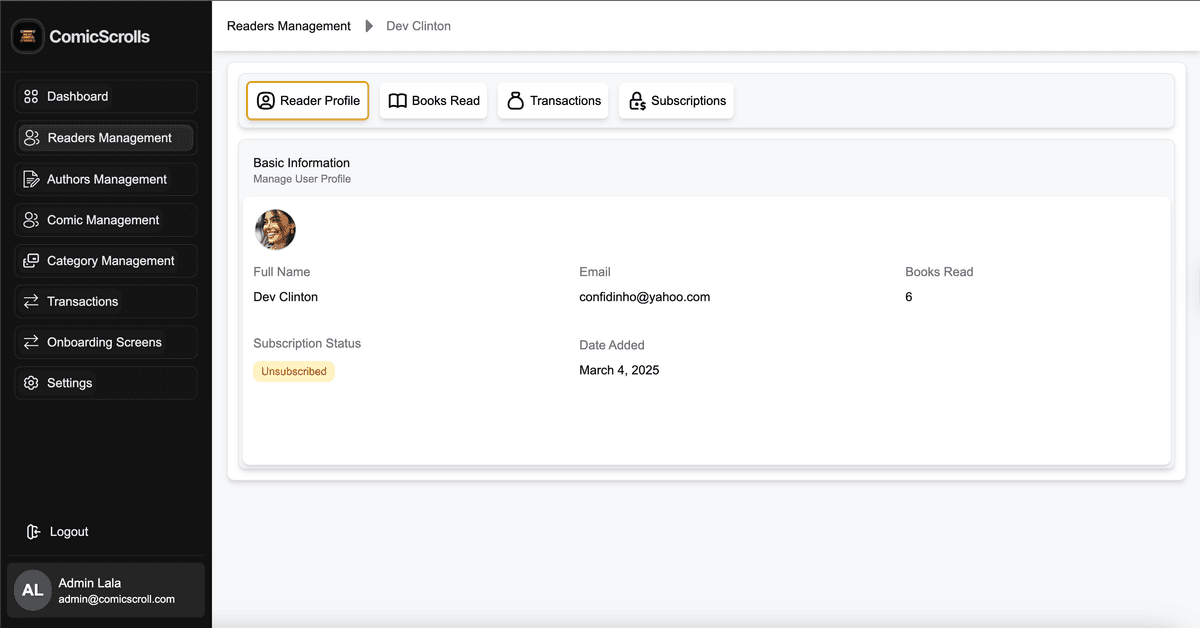Click the Unsubscribed status badge
The image size is (1200, 628).
[293, 371]
